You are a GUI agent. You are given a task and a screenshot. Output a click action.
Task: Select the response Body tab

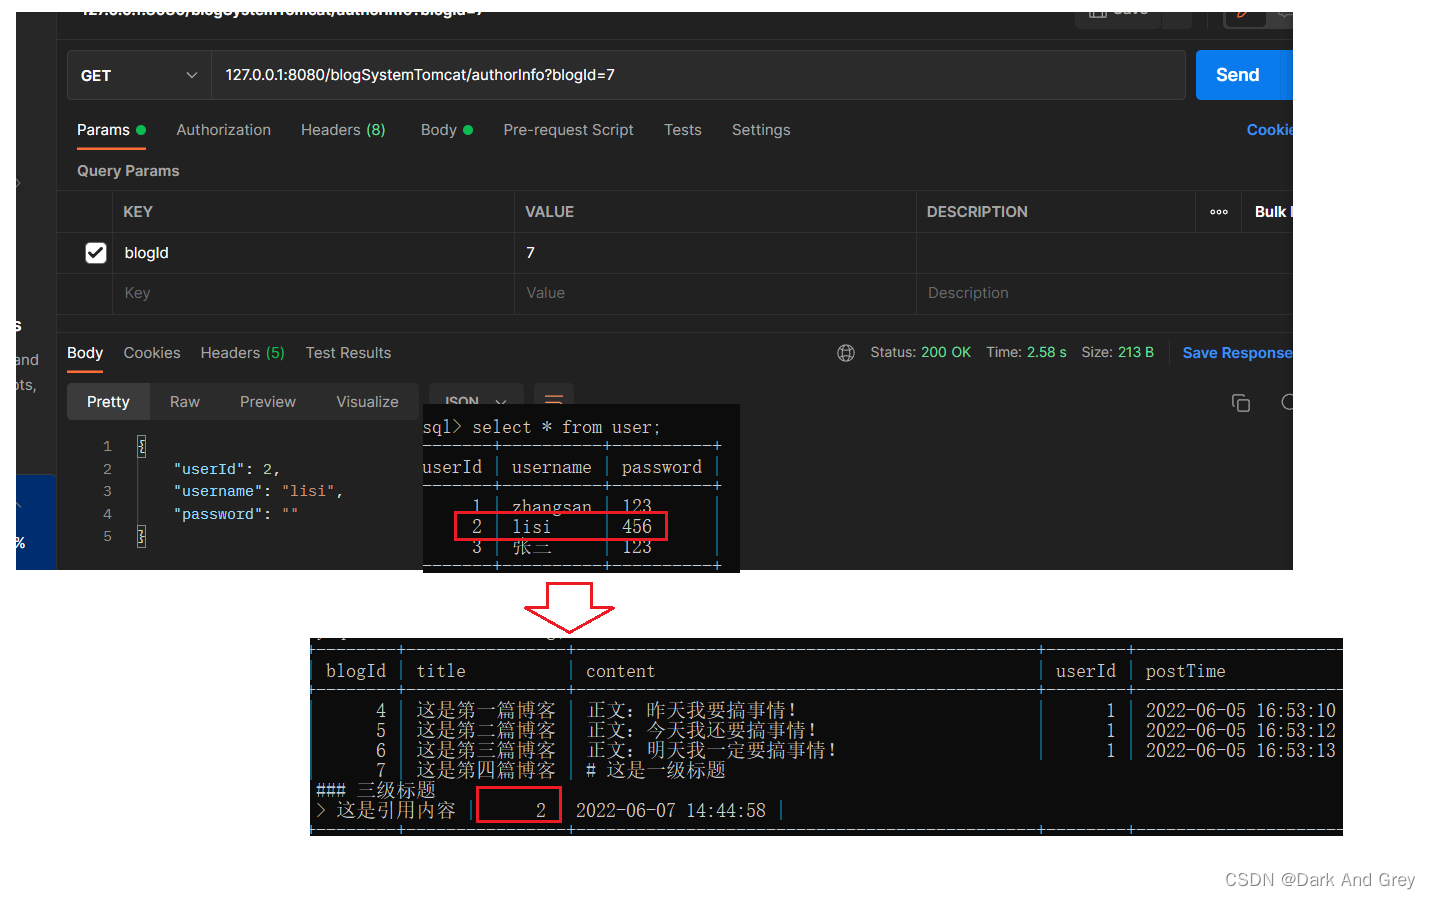(85, 353)
